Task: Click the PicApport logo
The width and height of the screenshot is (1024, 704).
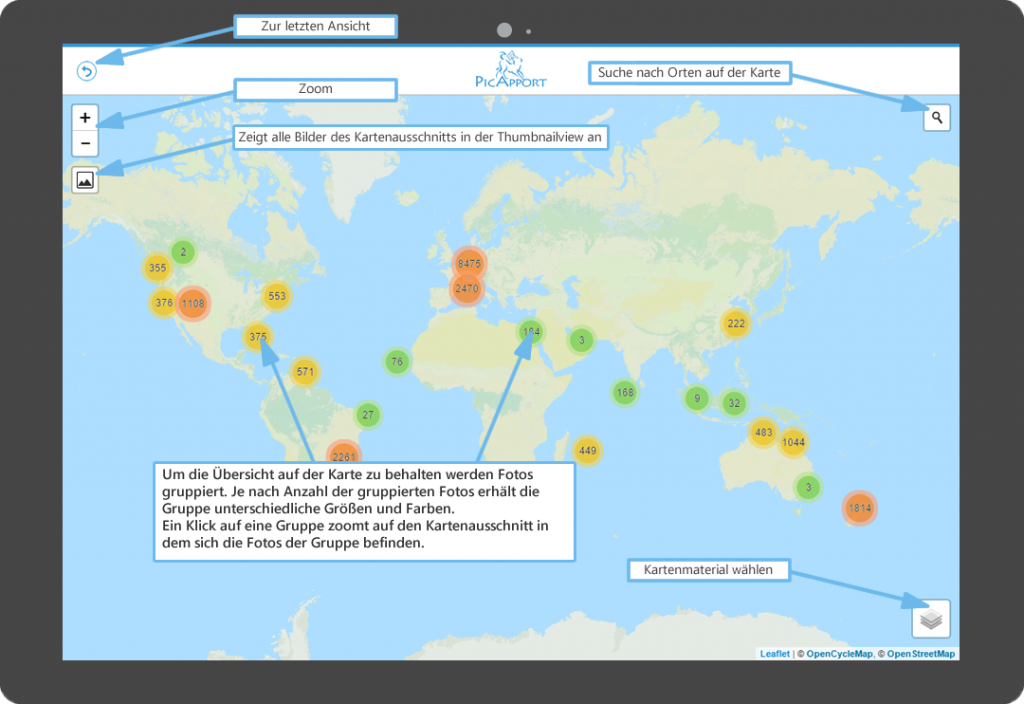Action: click(511, 70)
